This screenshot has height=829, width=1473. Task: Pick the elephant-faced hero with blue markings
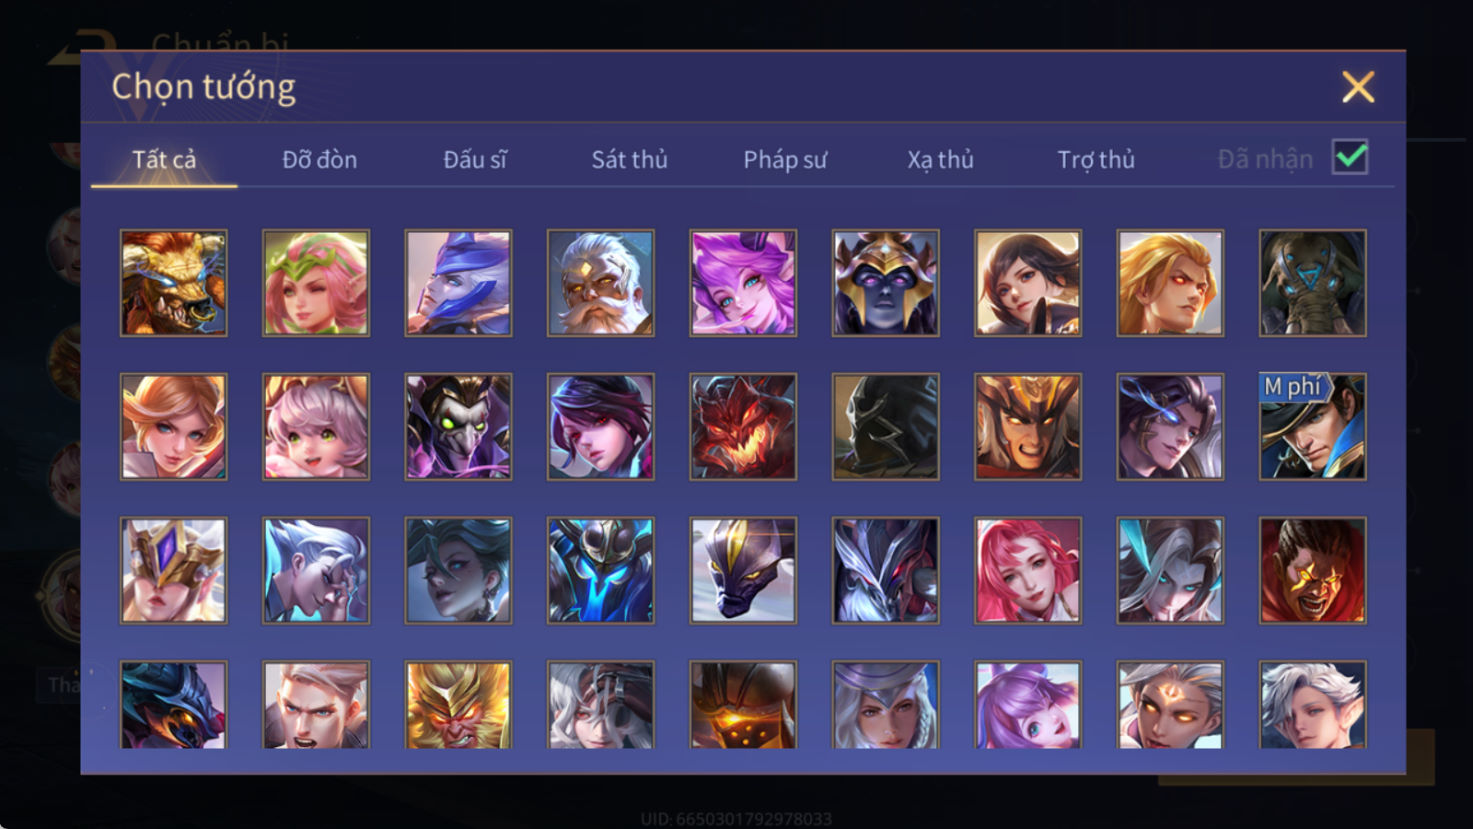1313,283
